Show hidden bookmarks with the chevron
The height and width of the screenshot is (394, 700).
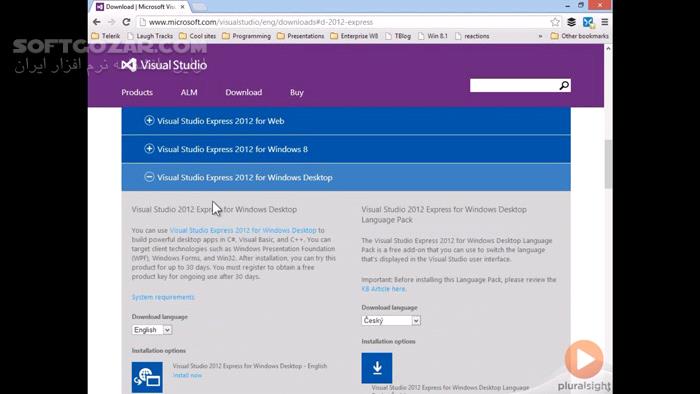541,36
